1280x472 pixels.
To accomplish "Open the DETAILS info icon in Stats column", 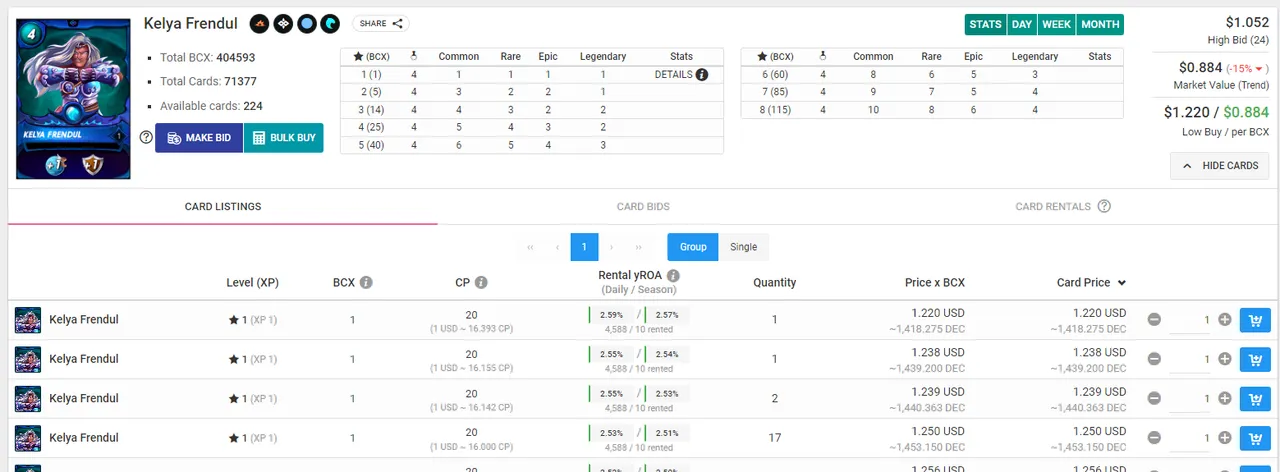I will [x=702, y=75].
